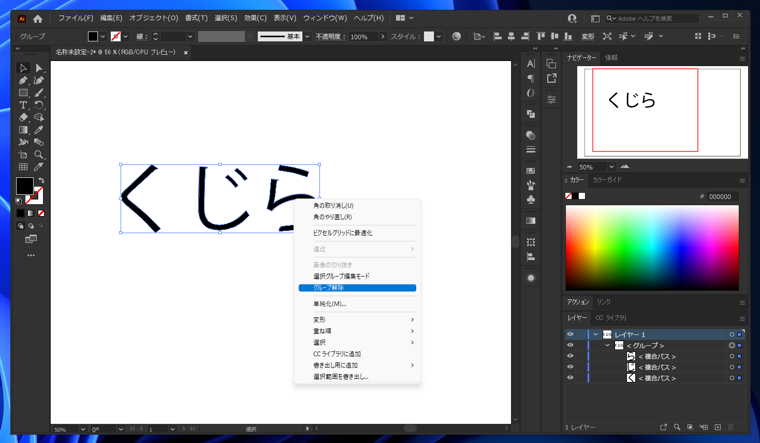
Task: Click Locate Object magnifier in Layers panel
Action: click(x=677, y=427)
